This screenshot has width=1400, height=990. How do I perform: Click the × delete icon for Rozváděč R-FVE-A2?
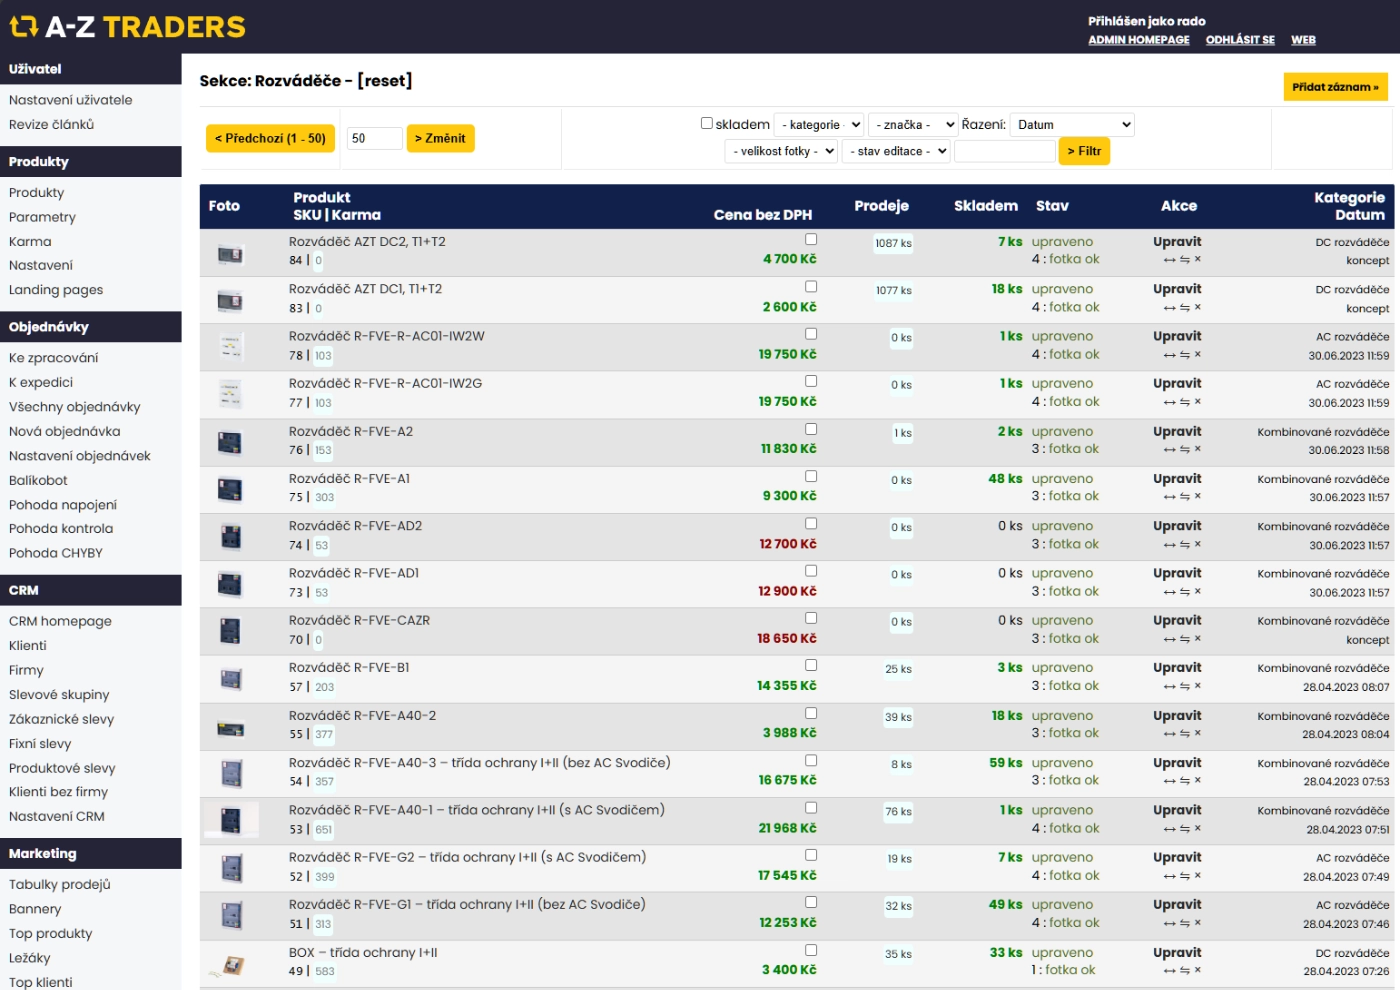pos(1197,450)
